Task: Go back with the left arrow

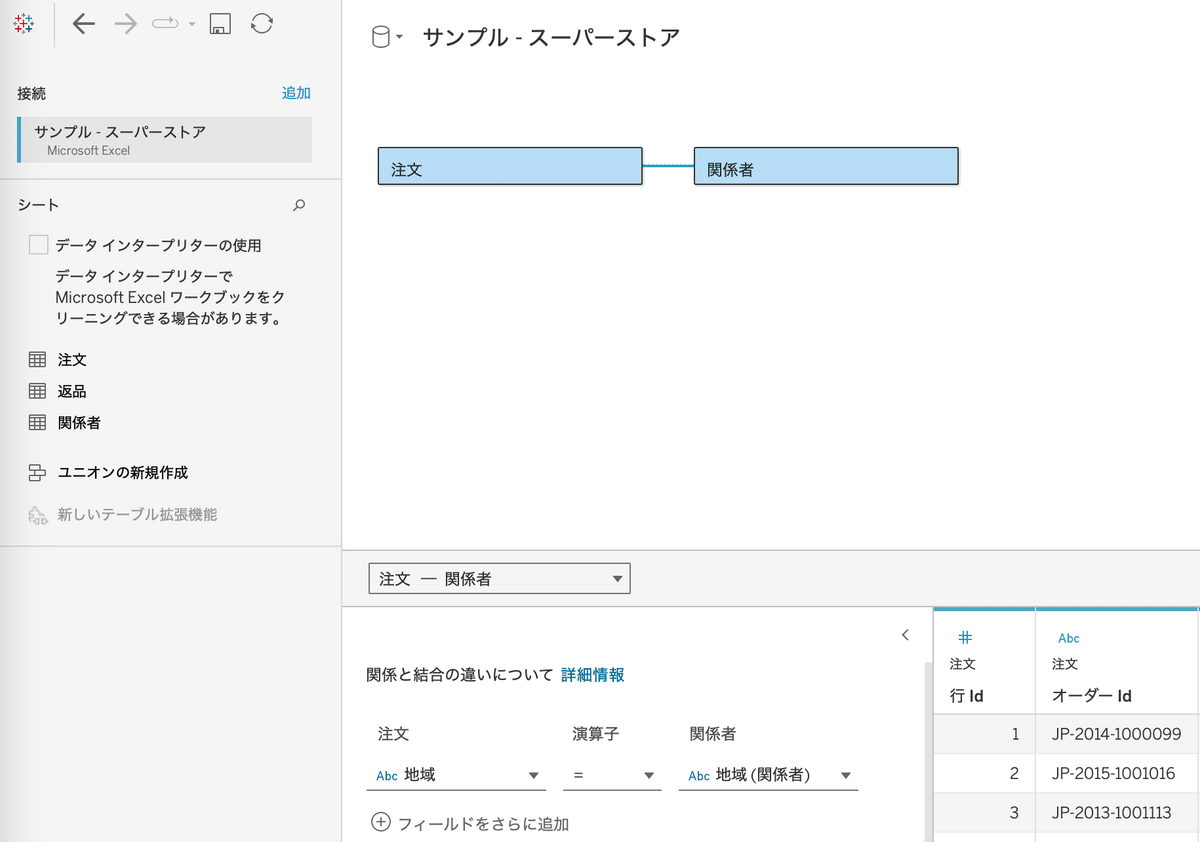Action: tap(84, 24)
